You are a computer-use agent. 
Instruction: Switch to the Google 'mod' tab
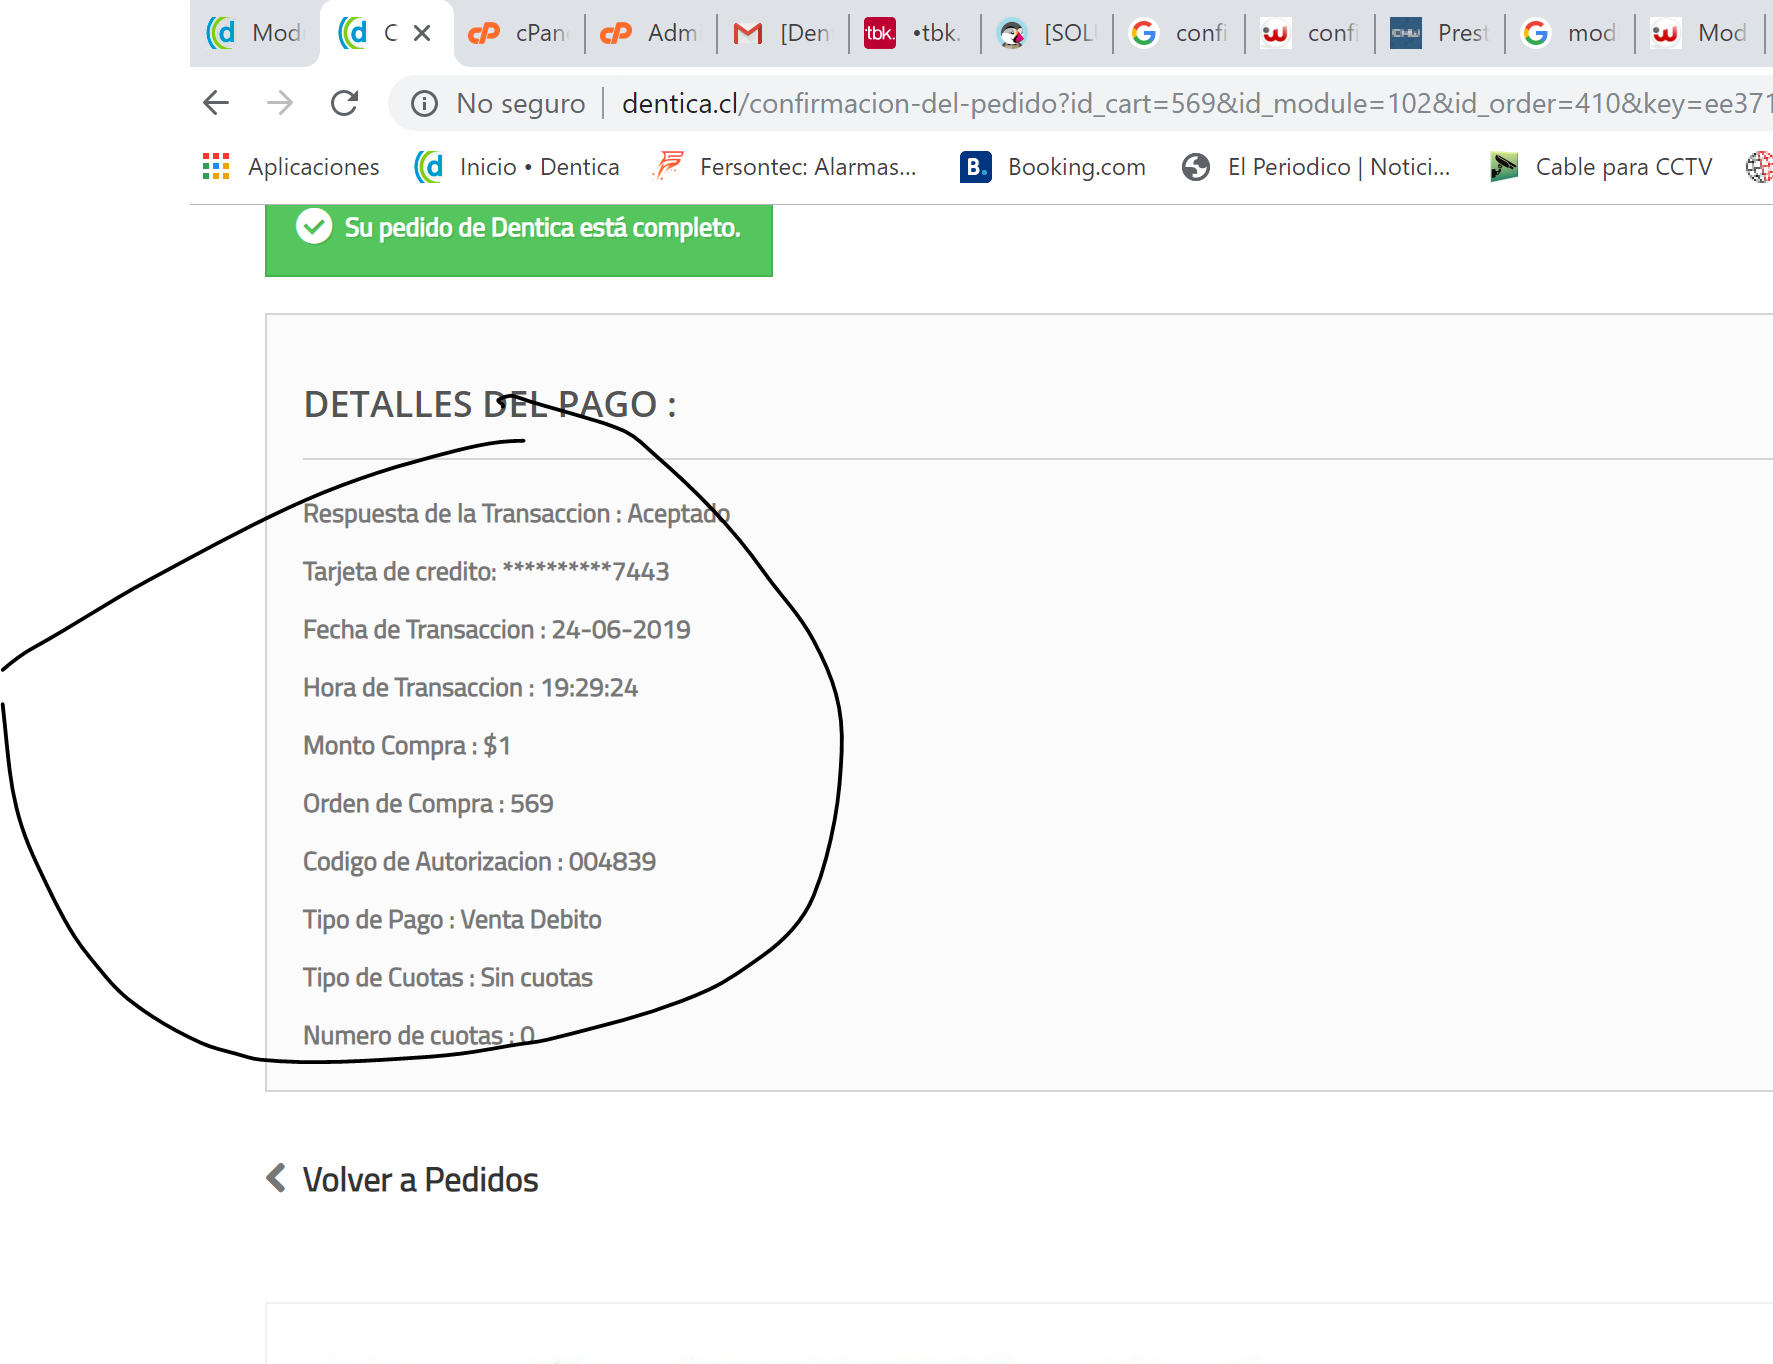click(1570, 33)
